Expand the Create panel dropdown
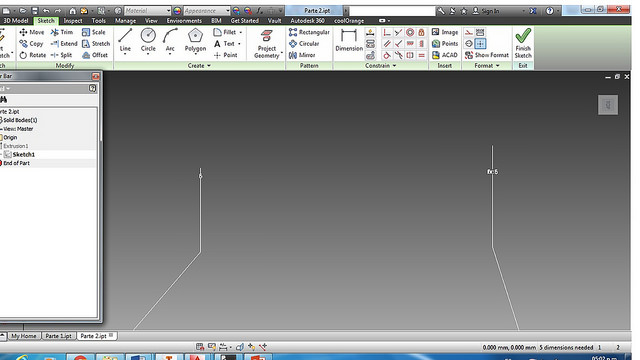Viewport: 640px width, 360px height. click(199, 65)
